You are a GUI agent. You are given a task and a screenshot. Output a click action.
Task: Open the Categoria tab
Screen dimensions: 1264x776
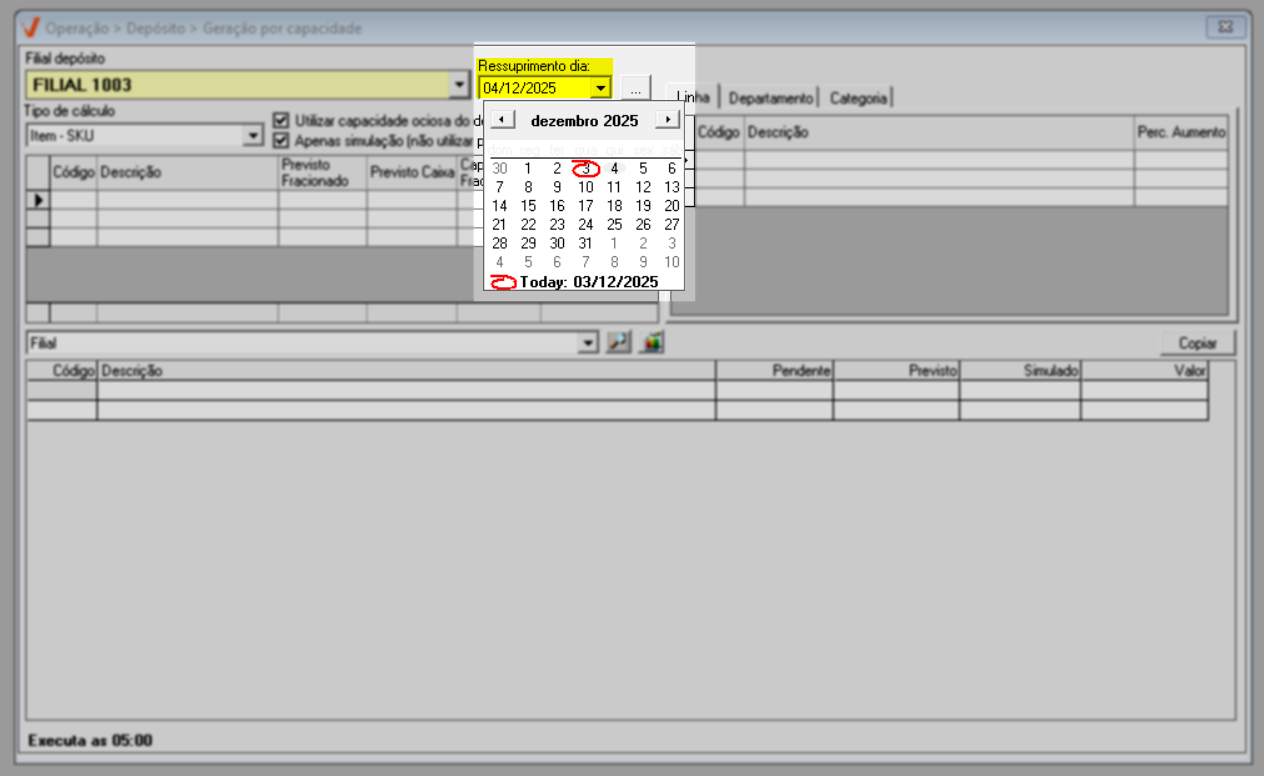pos(858,98)
